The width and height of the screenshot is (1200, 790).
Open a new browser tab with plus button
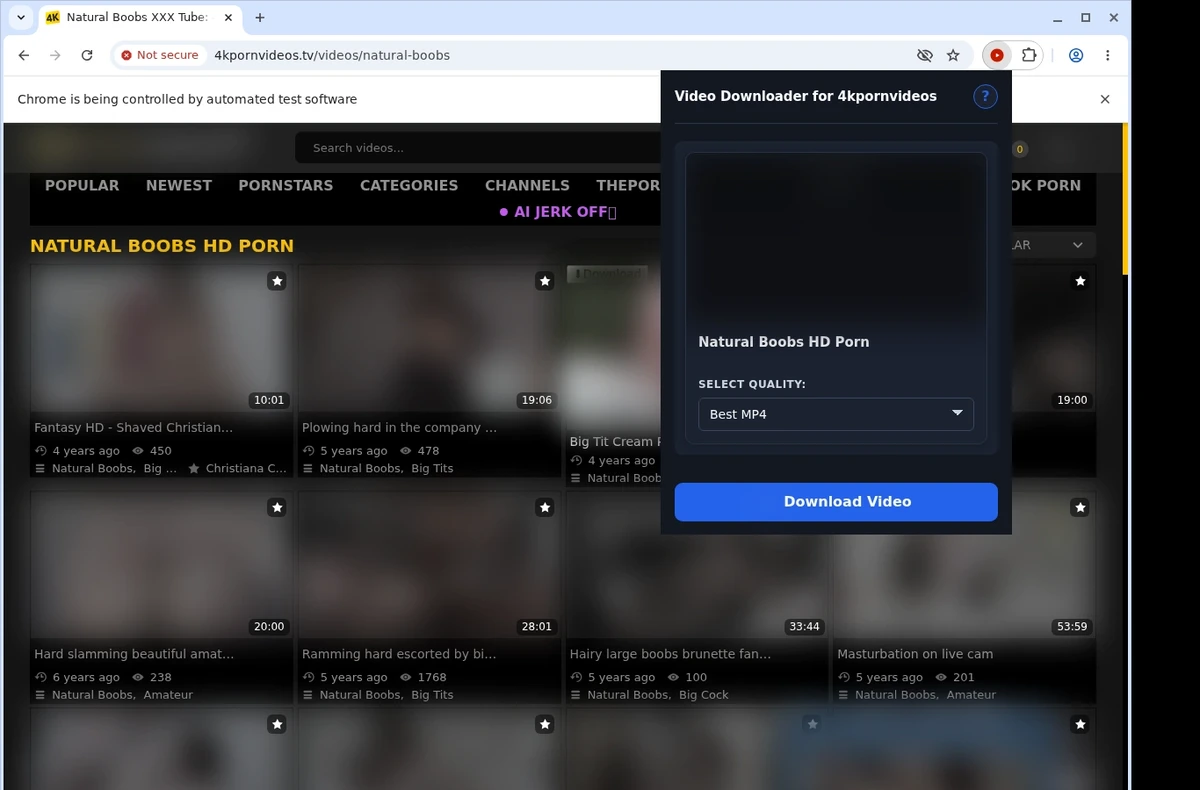coord(260,17)
